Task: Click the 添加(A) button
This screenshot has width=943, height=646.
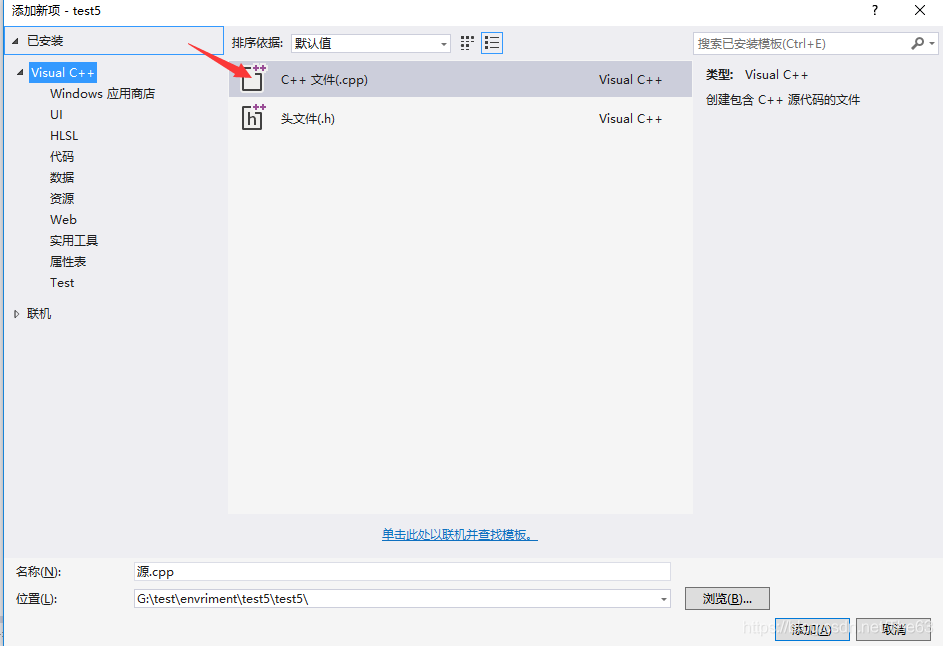Action: coord(812,629)
